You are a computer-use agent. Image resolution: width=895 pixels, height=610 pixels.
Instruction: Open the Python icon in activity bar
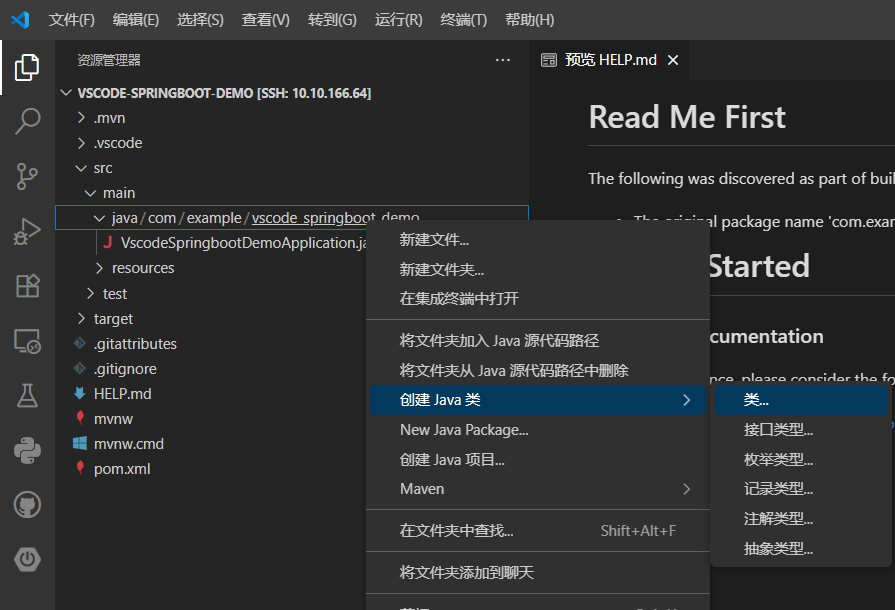[27, 450]
